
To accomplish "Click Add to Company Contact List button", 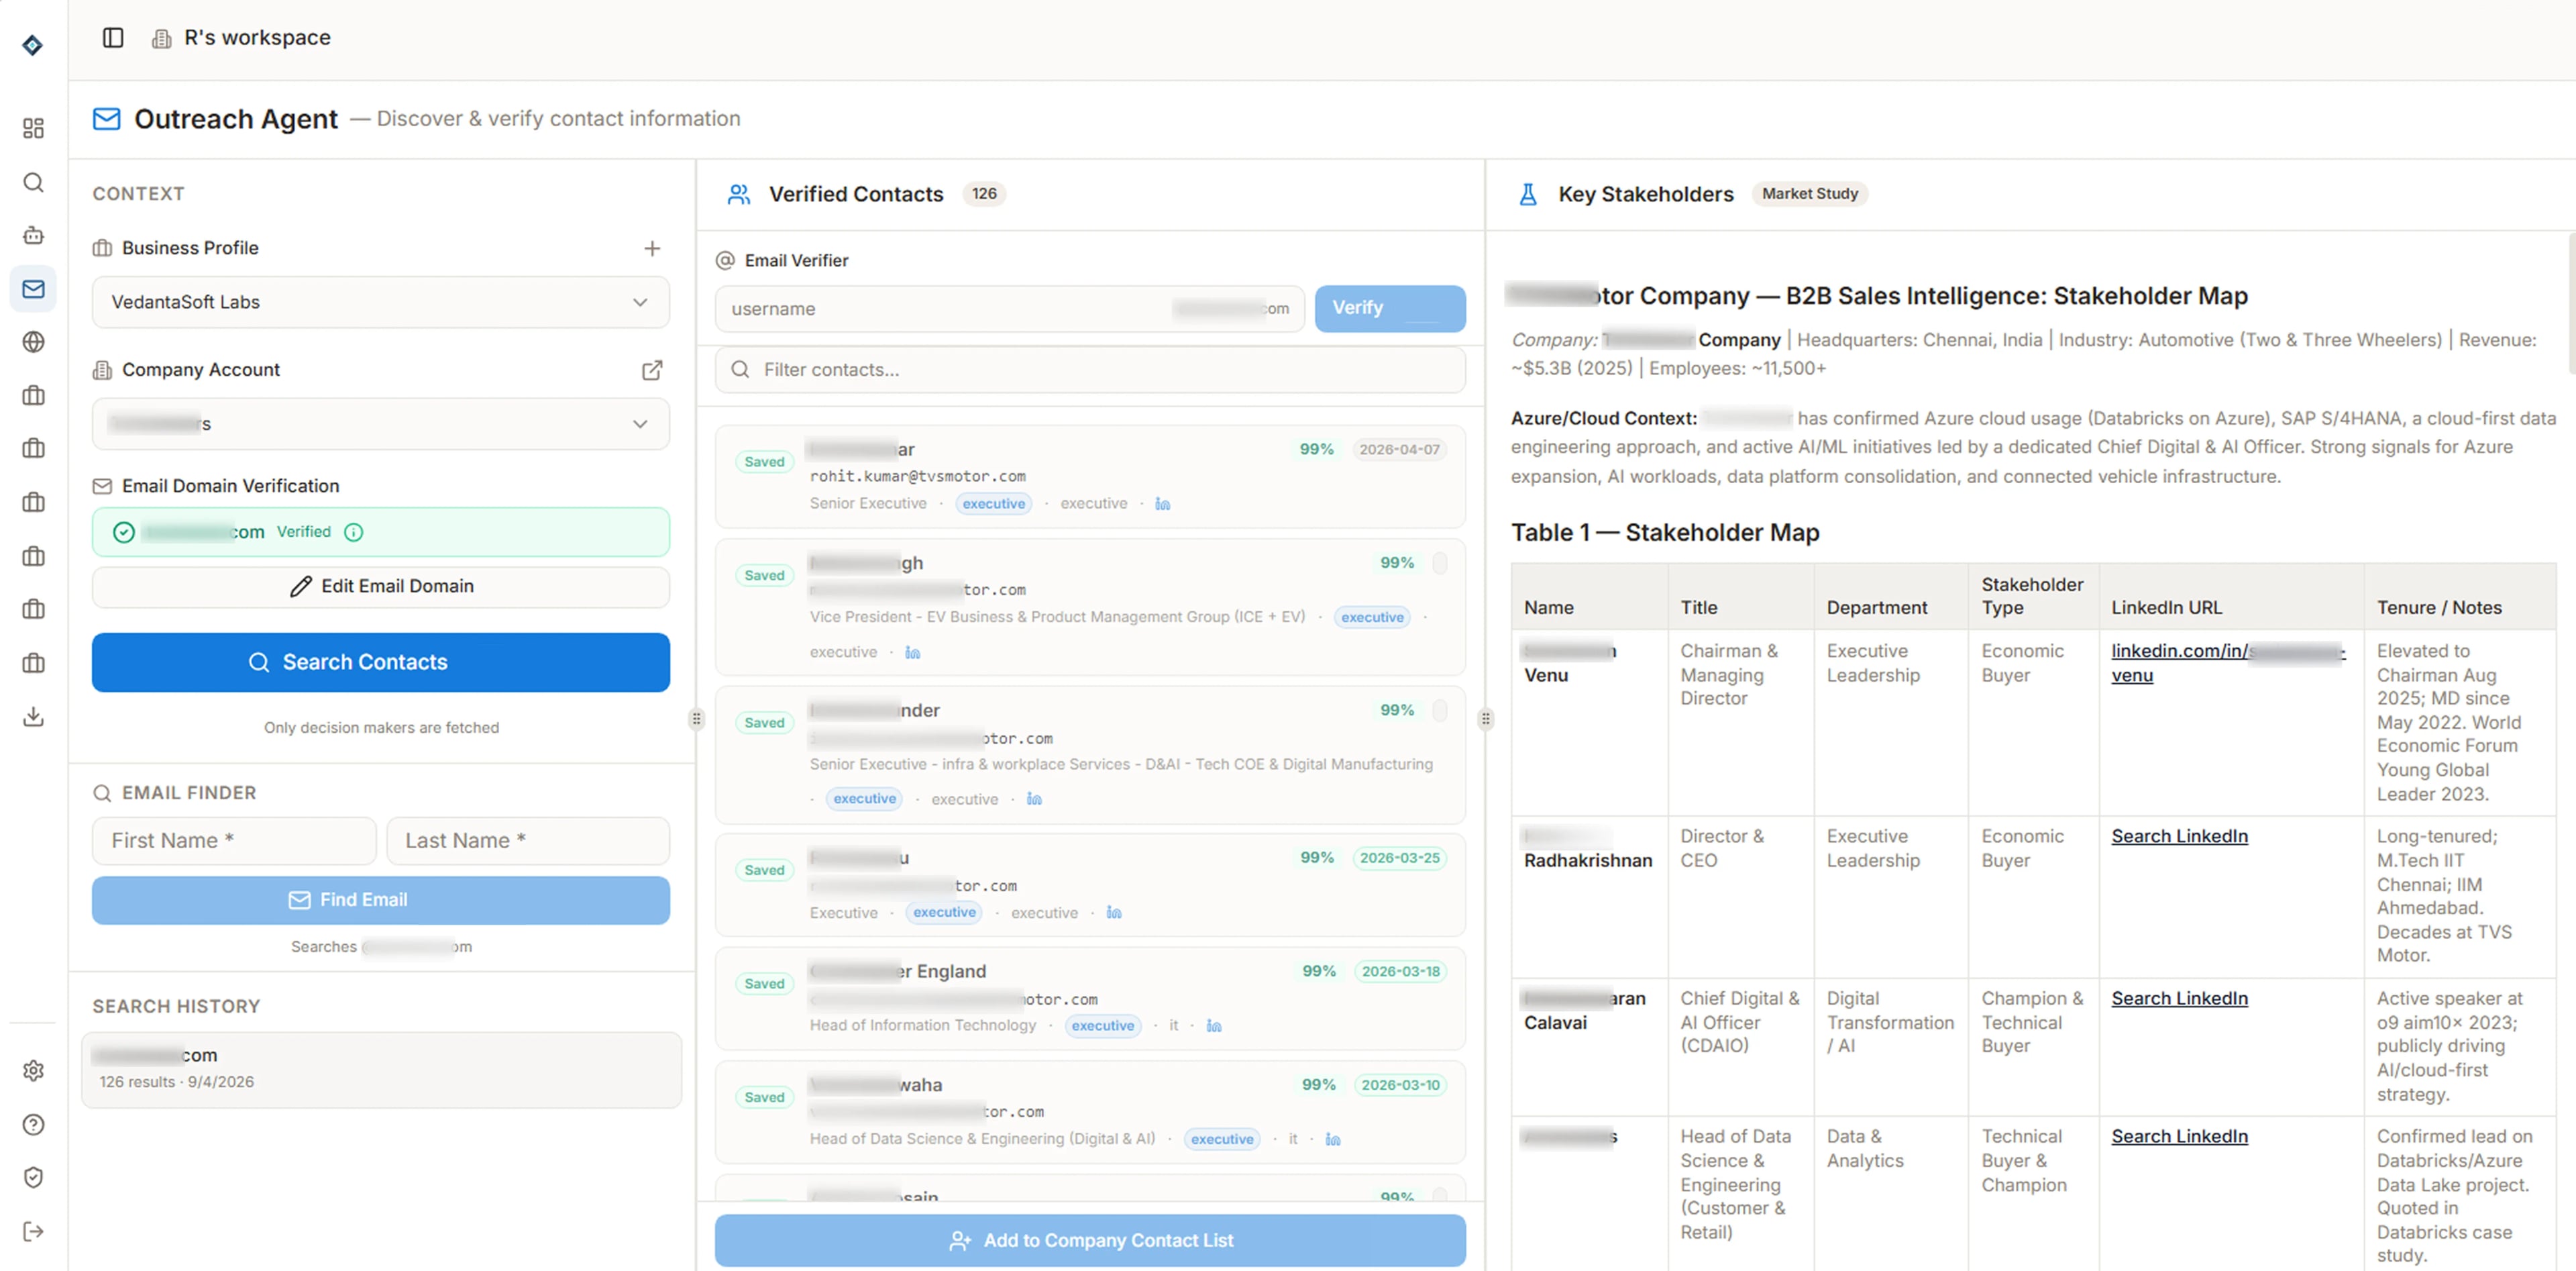I will click(x=1090, y=1240).
